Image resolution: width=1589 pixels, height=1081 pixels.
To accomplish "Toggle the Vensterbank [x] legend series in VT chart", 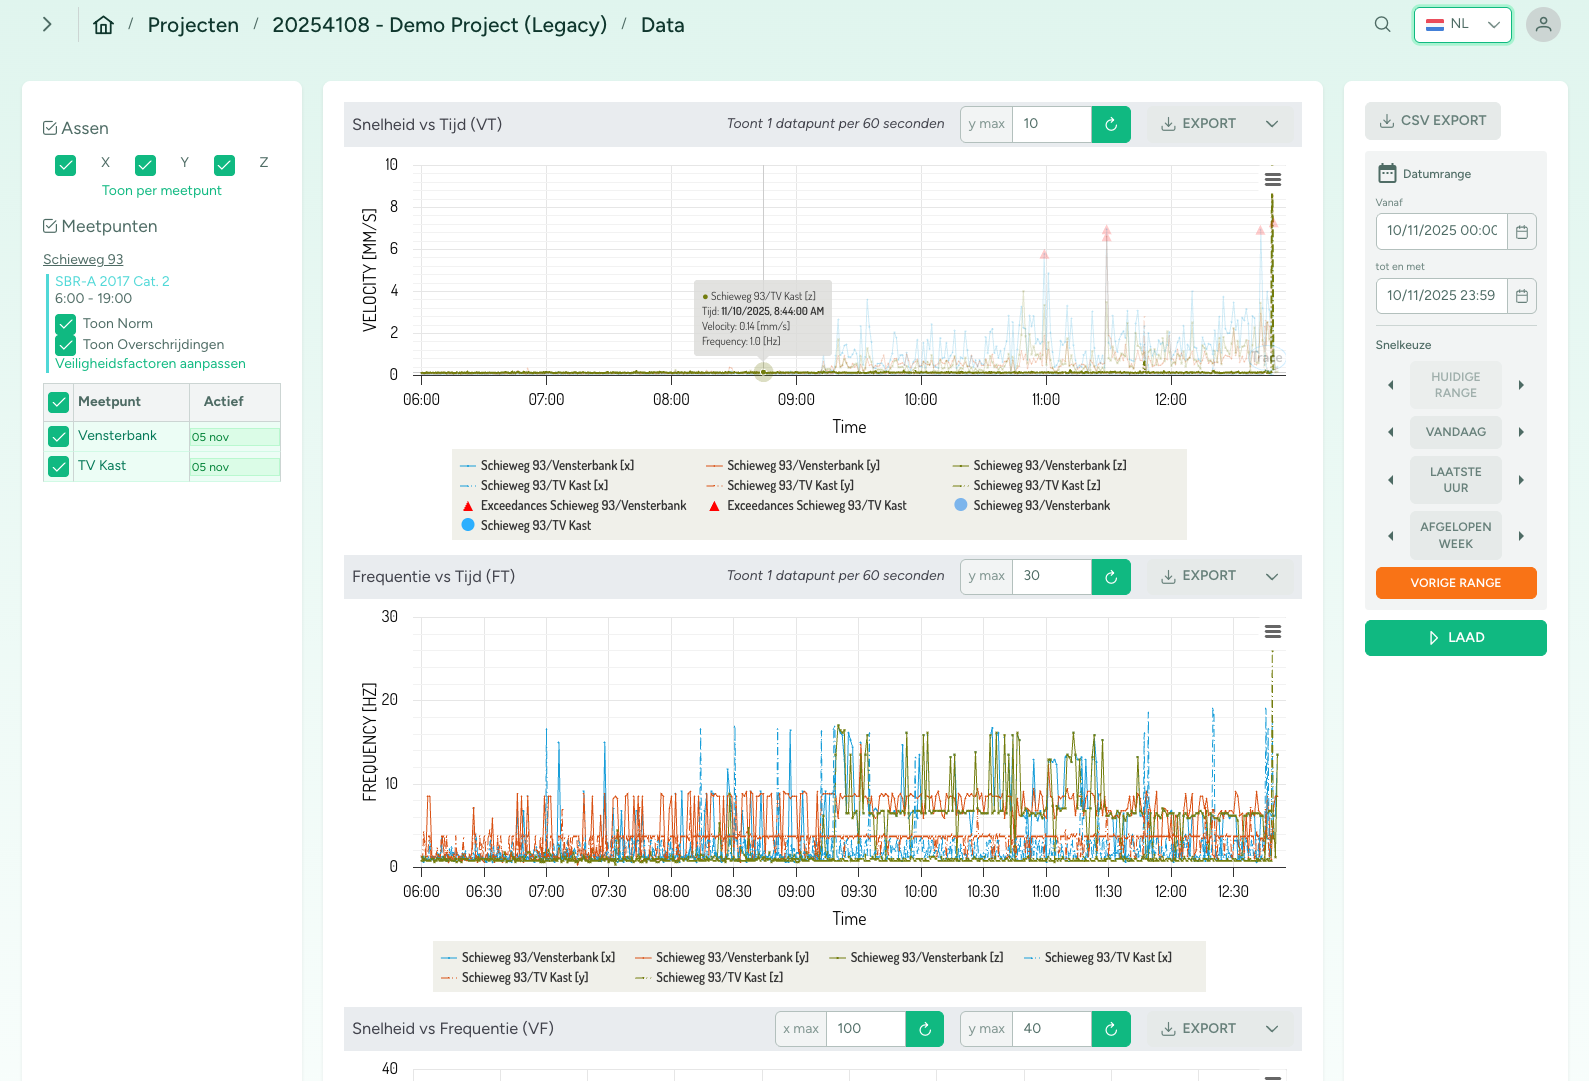I will pyautogui.click(x=547, y=466).
